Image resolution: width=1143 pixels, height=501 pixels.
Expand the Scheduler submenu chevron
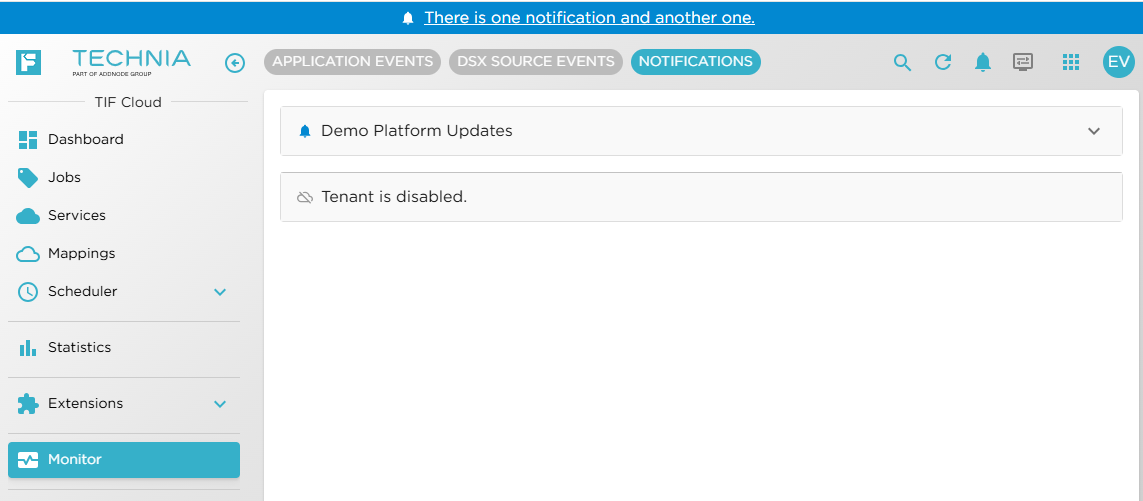pyautogui.click(x=221, y=292)
